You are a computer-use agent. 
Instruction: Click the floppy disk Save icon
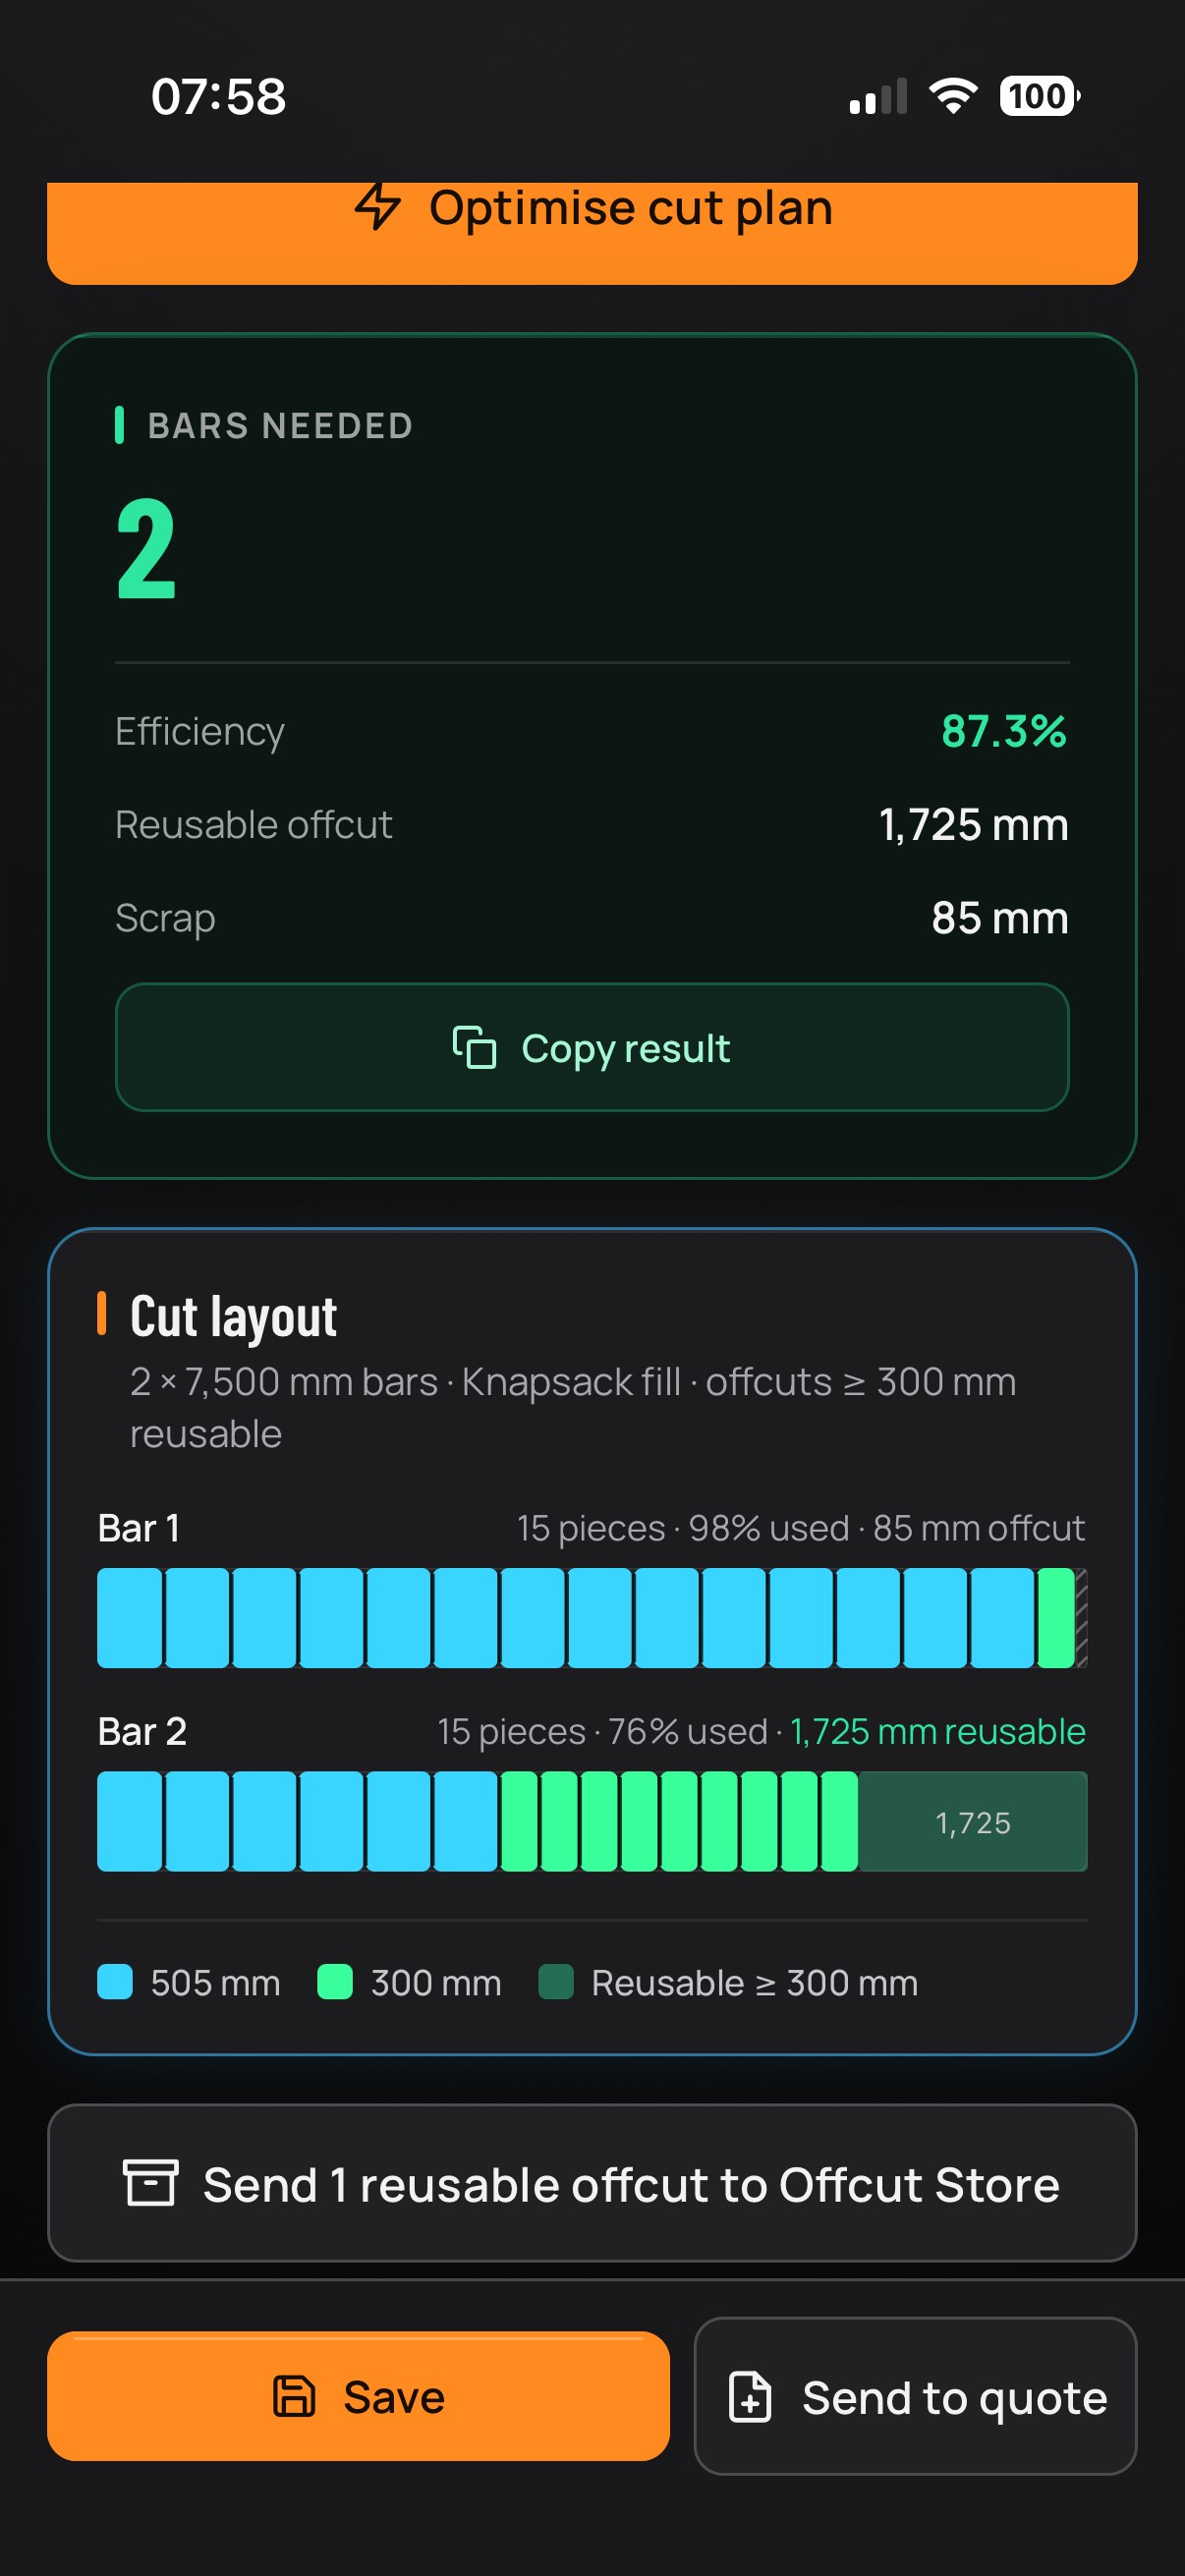tap(294, 2396)
